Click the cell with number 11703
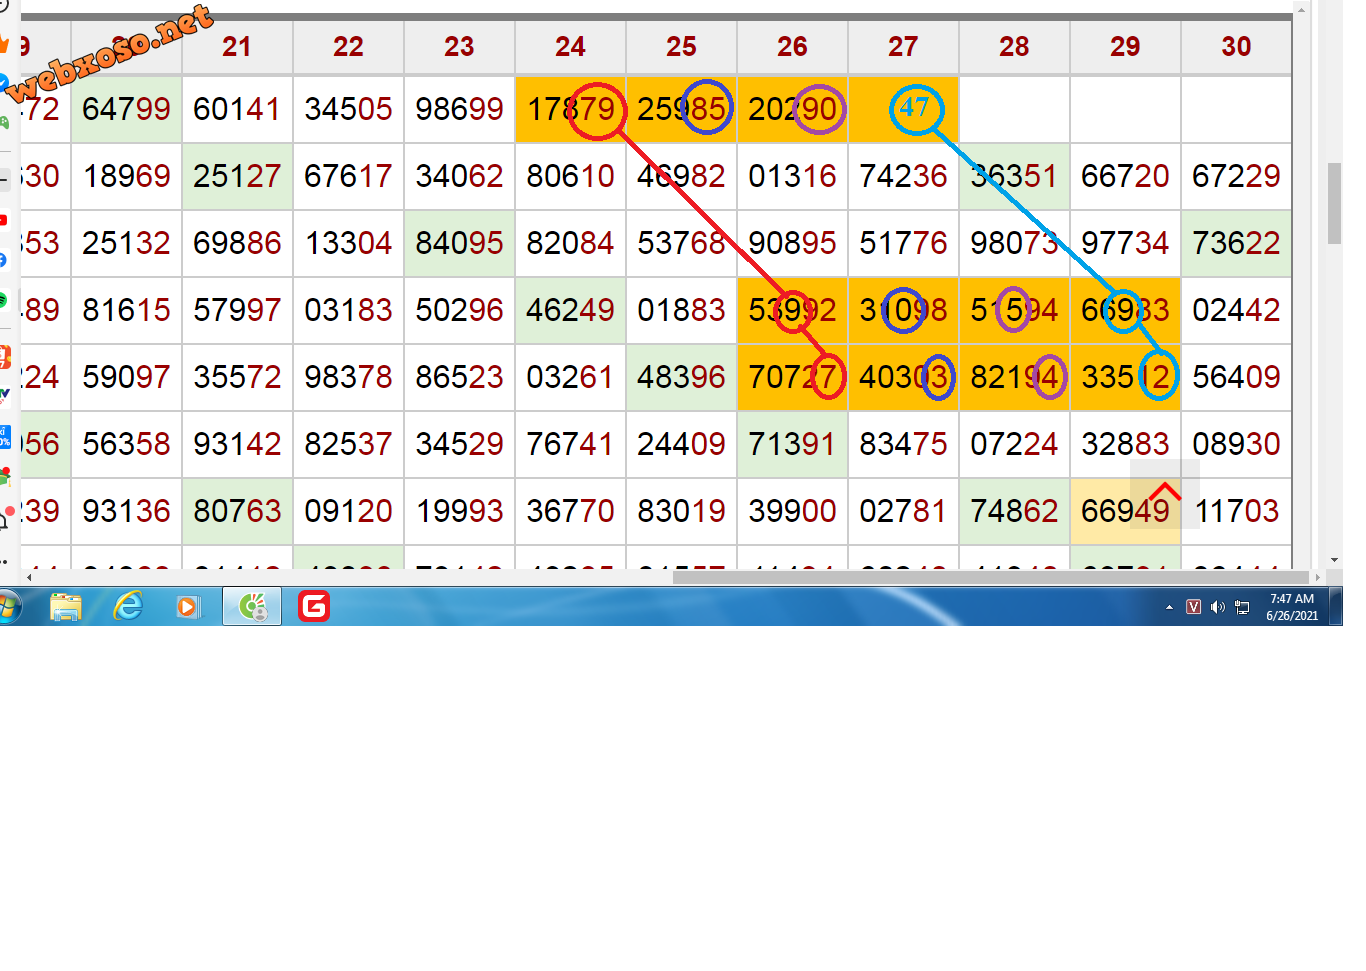Image resolution: width=1366 pixels, height=971 pixels. [1236, 511]
